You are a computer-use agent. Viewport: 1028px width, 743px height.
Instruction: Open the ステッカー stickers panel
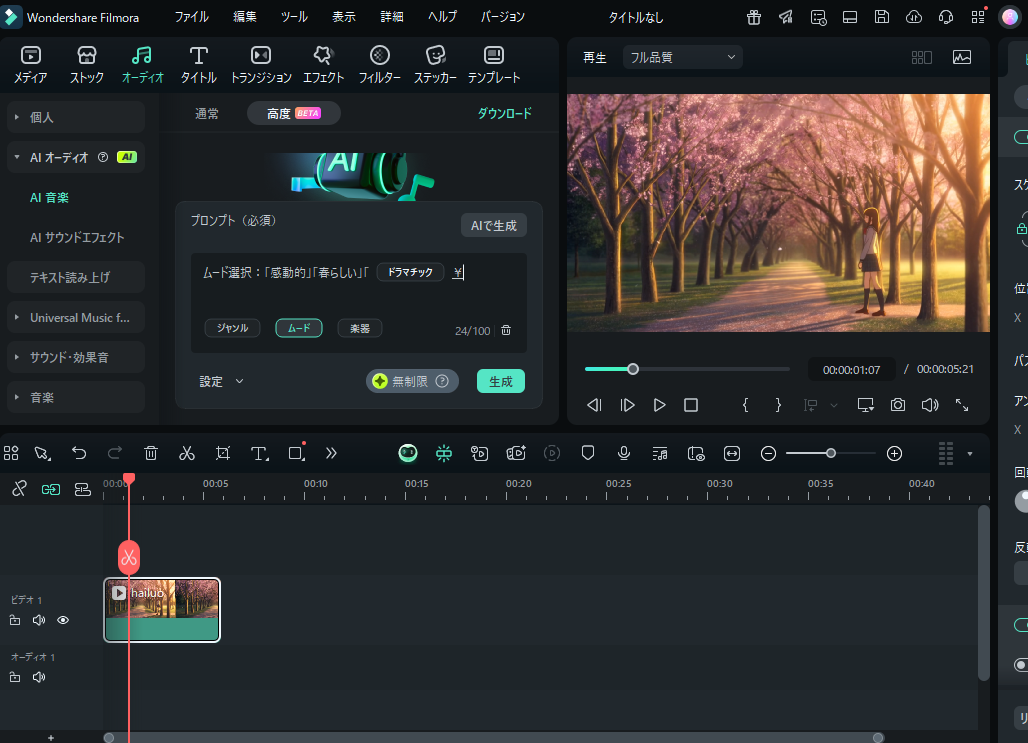tap(435, 65)
